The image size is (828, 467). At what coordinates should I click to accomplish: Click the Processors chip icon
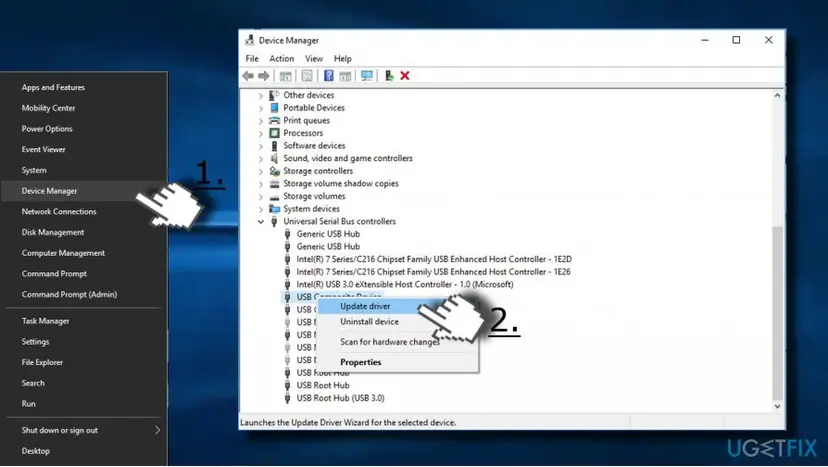[x=274, y=133]
